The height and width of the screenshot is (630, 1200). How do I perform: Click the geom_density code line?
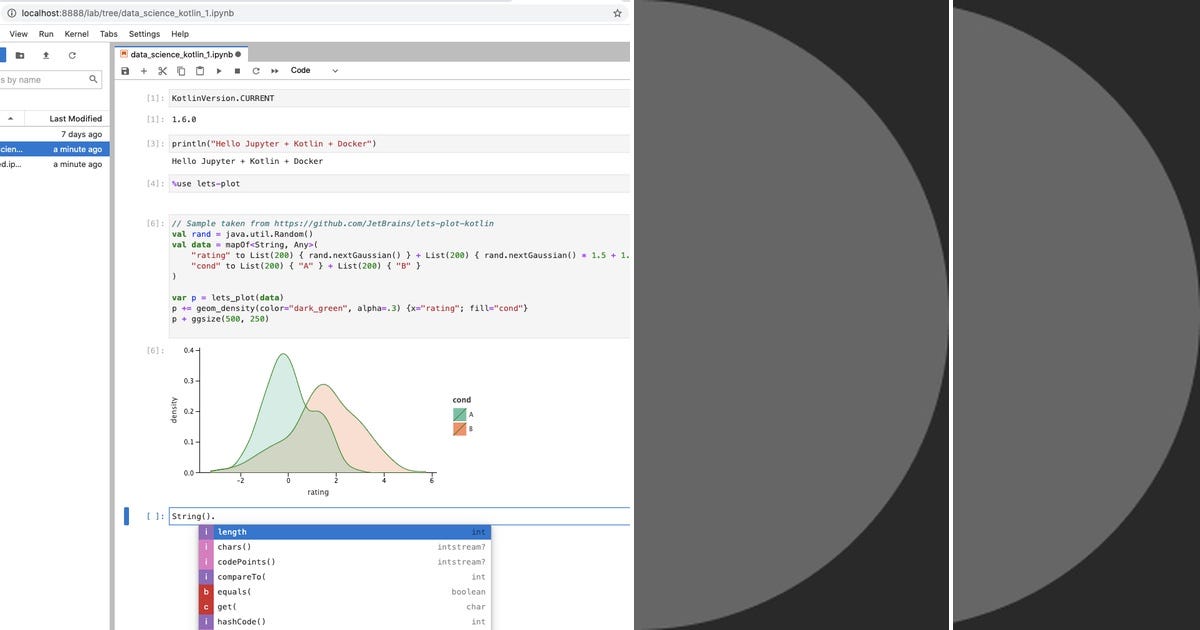click(350, 308)
